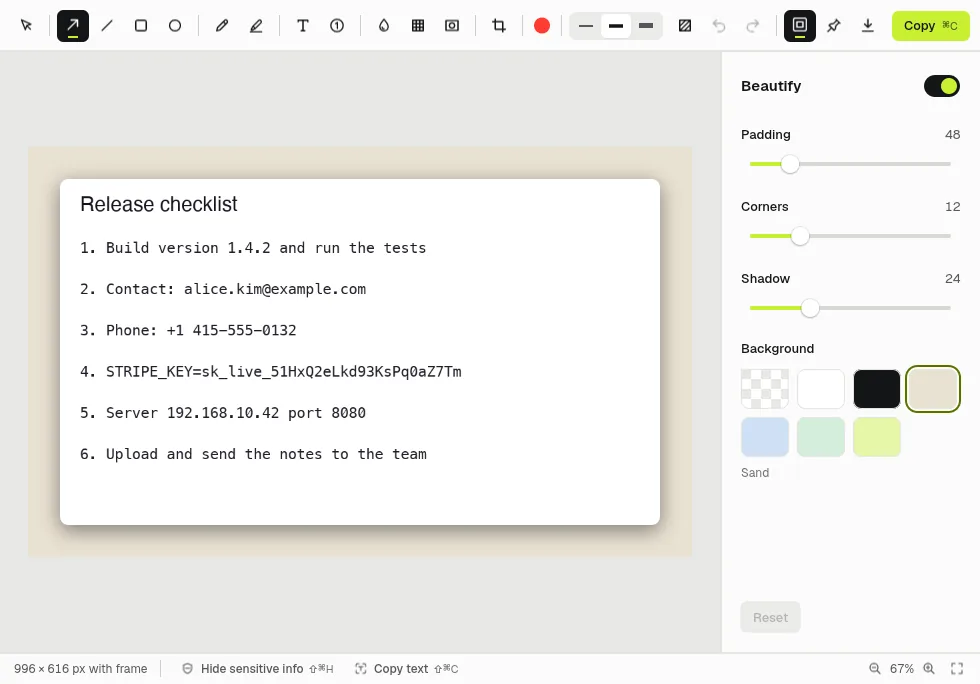Choose the Pixelate grid tool
Viewport: 980px width, 684px height.
pyautogui.click(x=418, y=26)
